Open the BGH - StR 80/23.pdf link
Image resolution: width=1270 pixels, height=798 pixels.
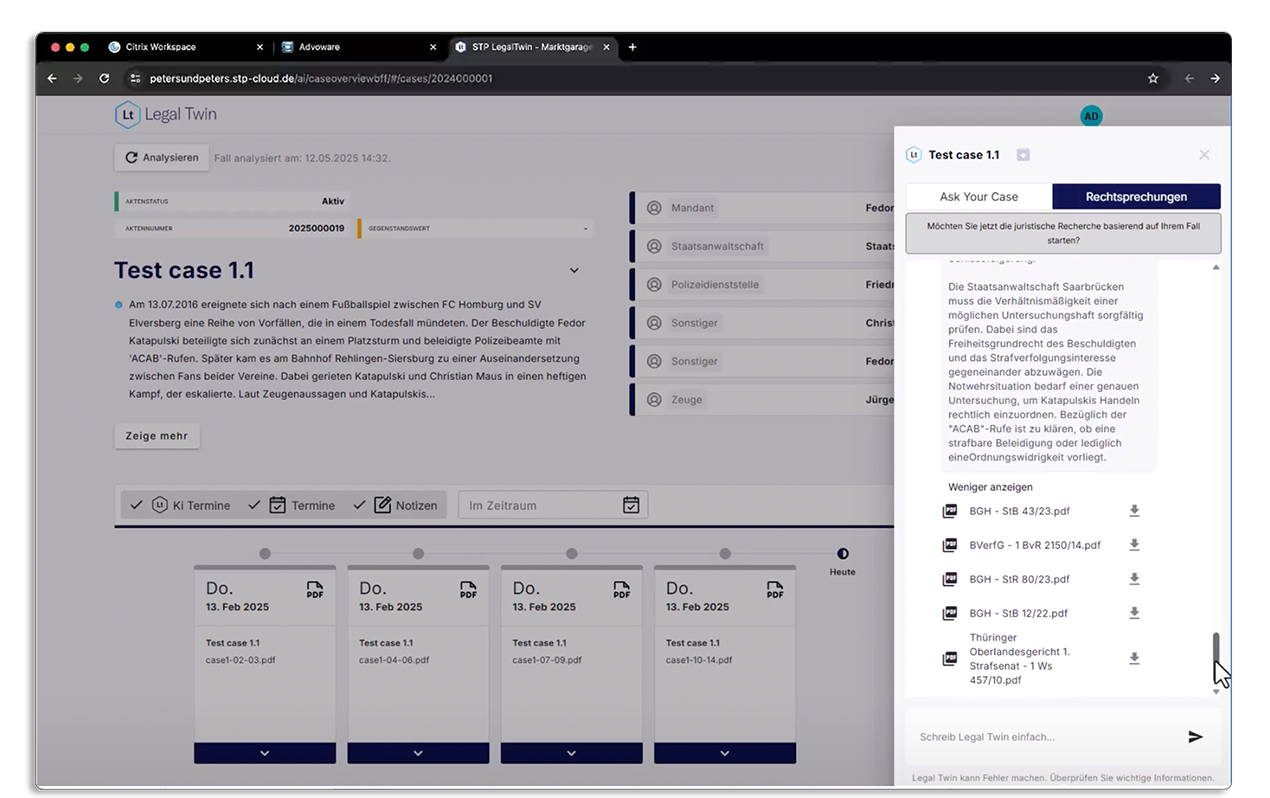pyautogui.click(x=1019, y=579)
